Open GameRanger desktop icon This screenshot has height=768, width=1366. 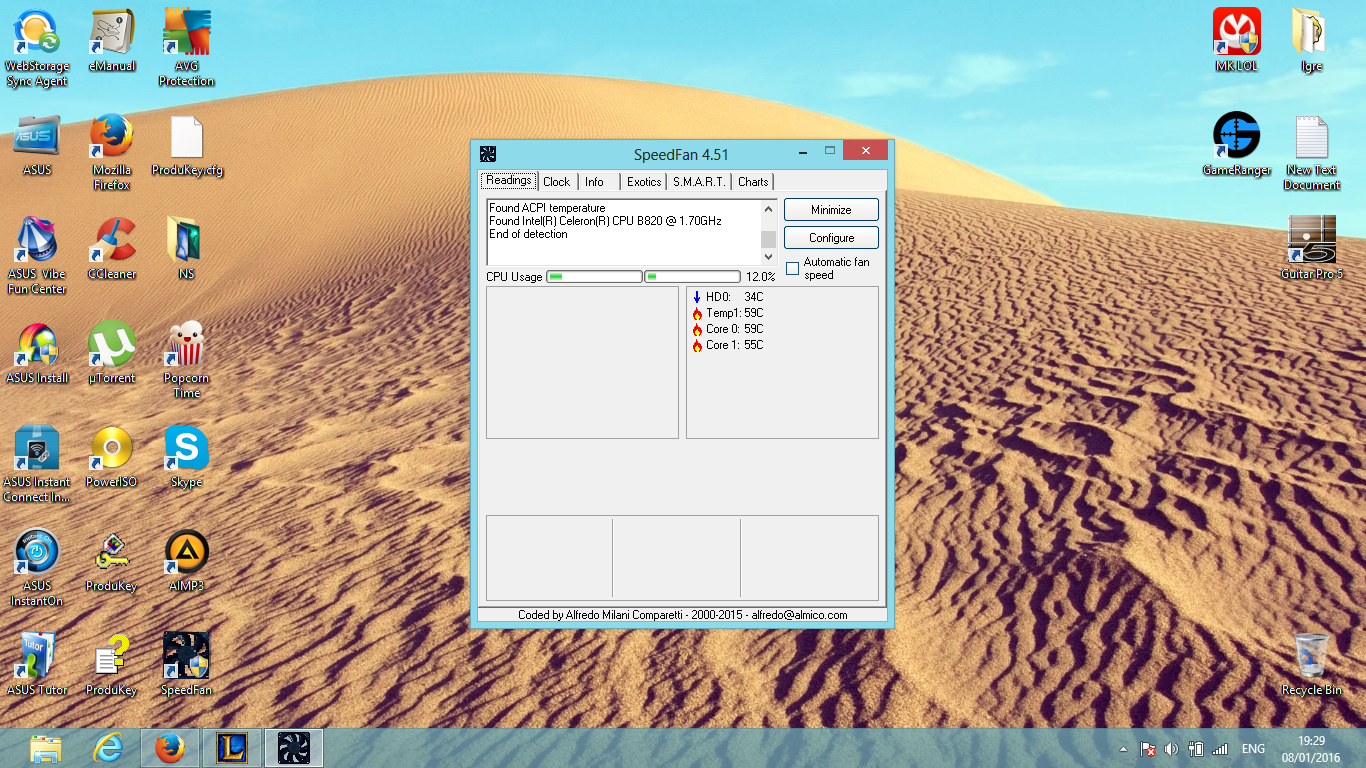coord(1236,138)
